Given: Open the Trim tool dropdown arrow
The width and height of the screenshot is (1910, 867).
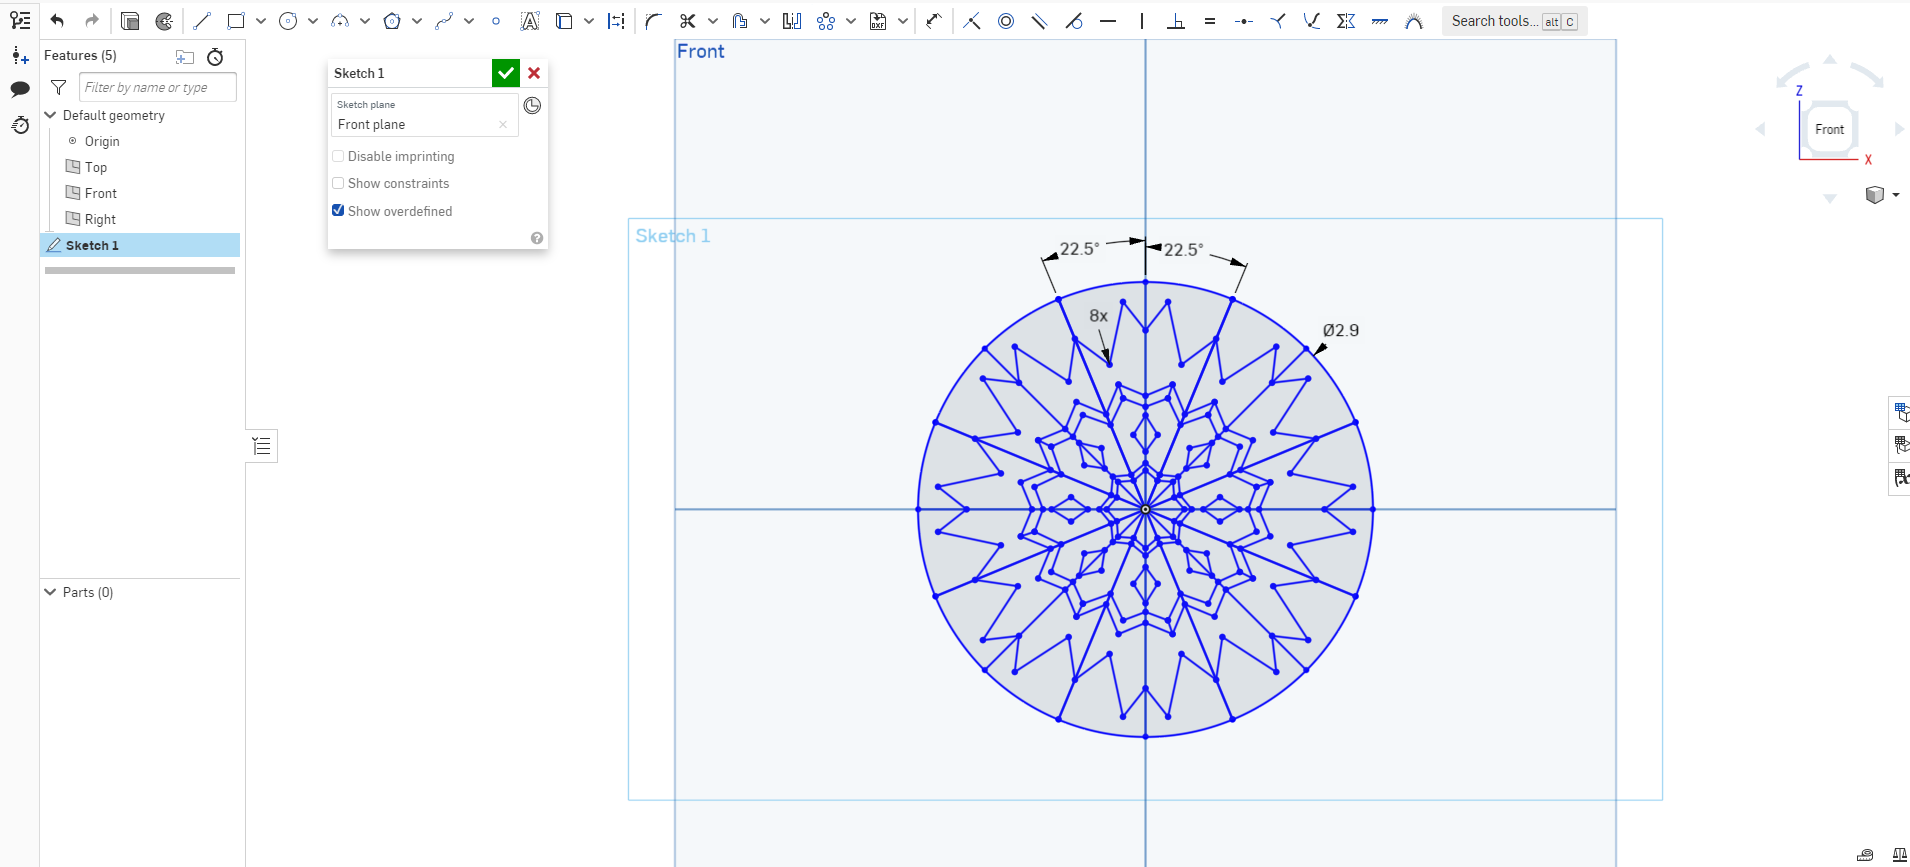Looking at the screenshot, I should tap(713, 21).
